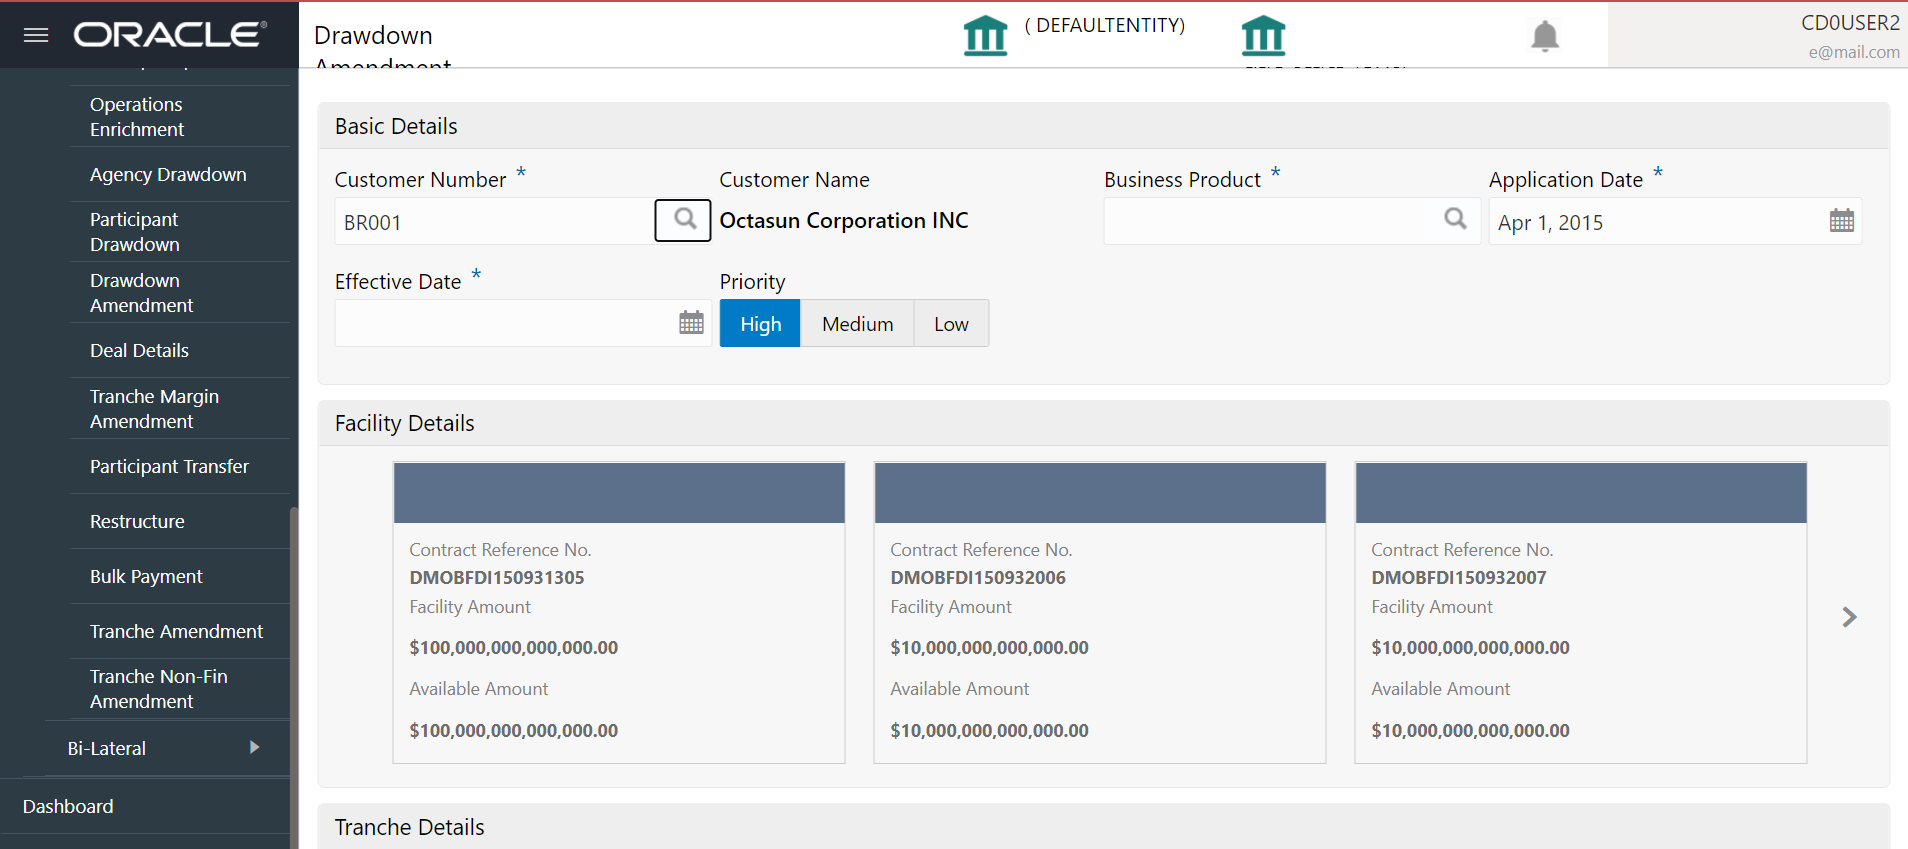The height and width of the screenshot is (849, 1908).
Task: Open the notifications bell
Action: [x=1545, y=36]
